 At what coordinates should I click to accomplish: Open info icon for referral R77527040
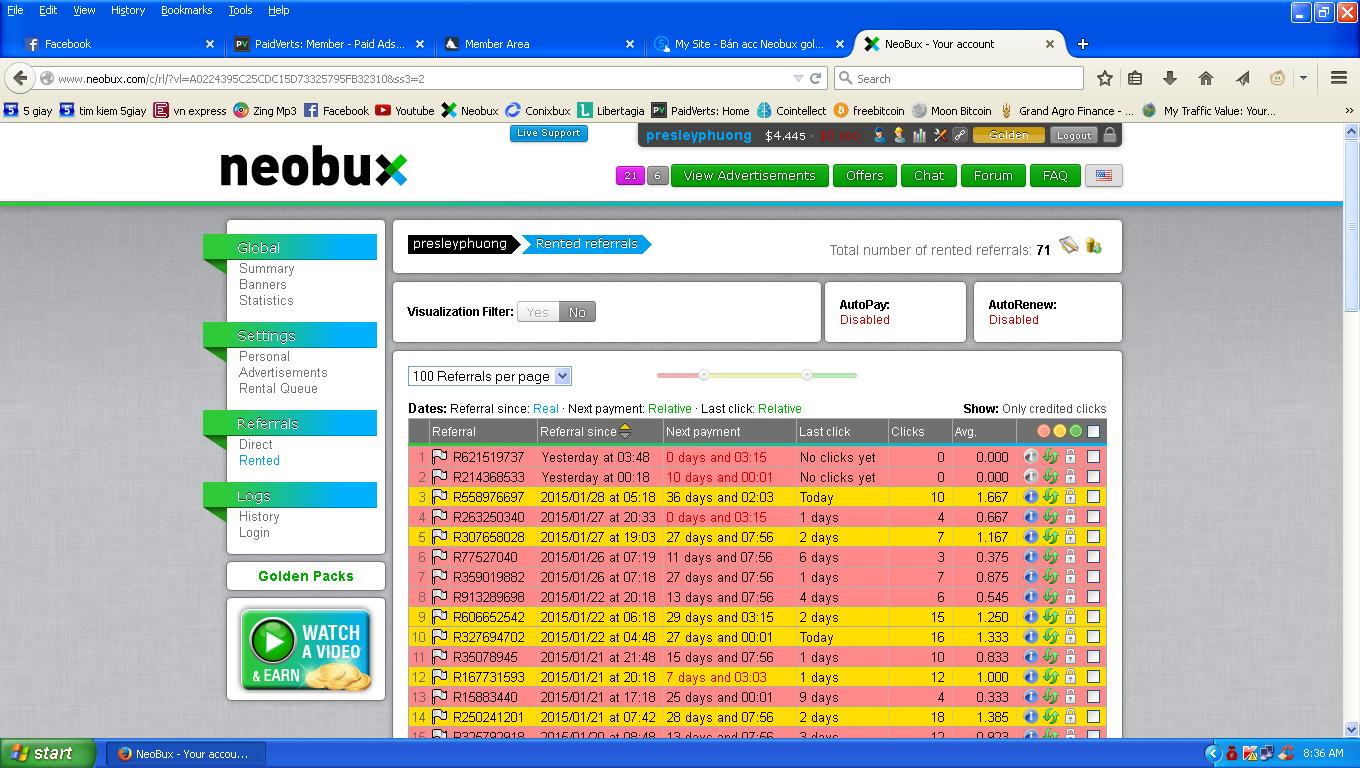1031,557
